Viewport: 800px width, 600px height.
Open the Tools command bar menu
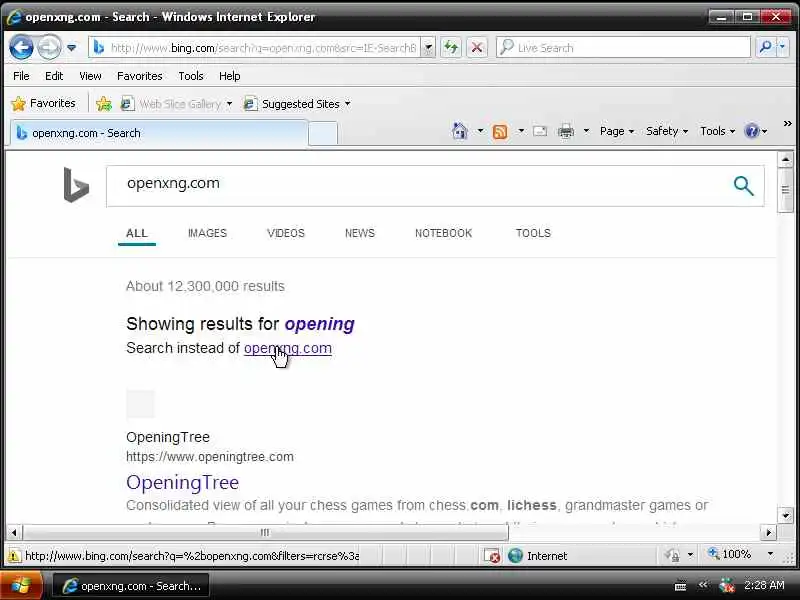point(717,131)
